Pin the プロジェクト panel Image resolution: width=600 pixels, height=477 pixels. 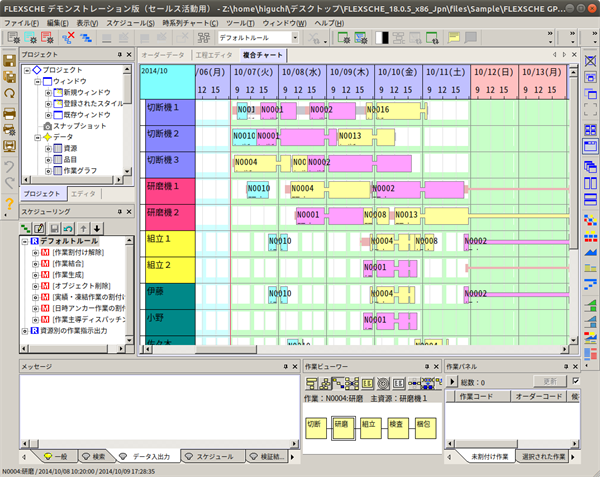(x=118, y=54)
